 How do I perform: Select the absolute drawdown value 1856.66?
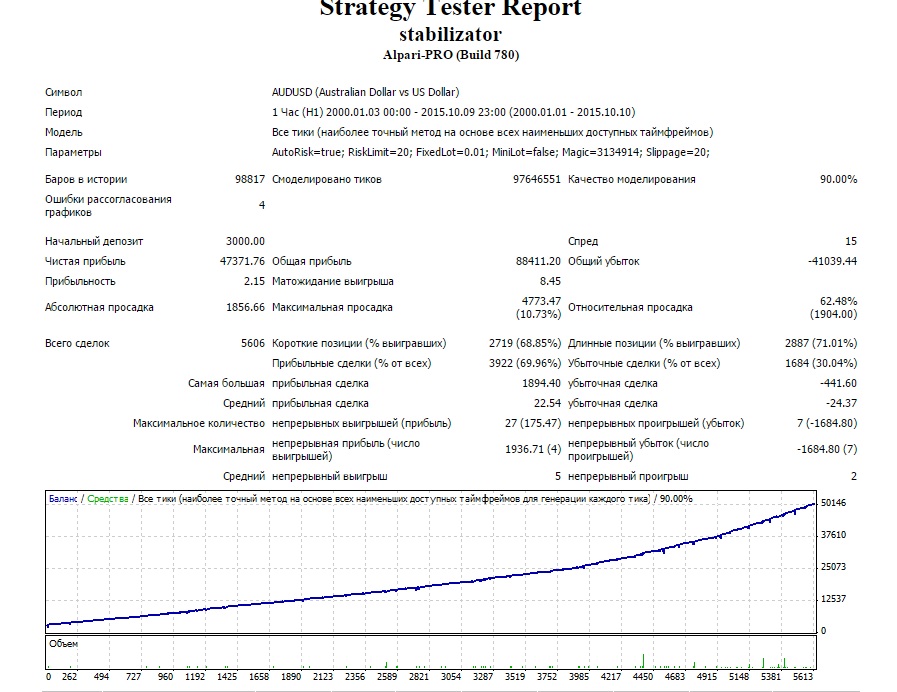(245, 307)
